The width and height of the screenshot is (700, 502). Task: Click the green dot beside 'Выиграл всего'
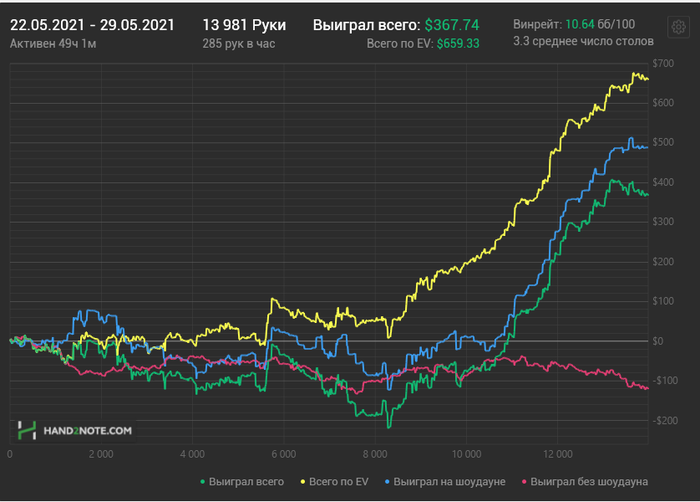point(203,482)
